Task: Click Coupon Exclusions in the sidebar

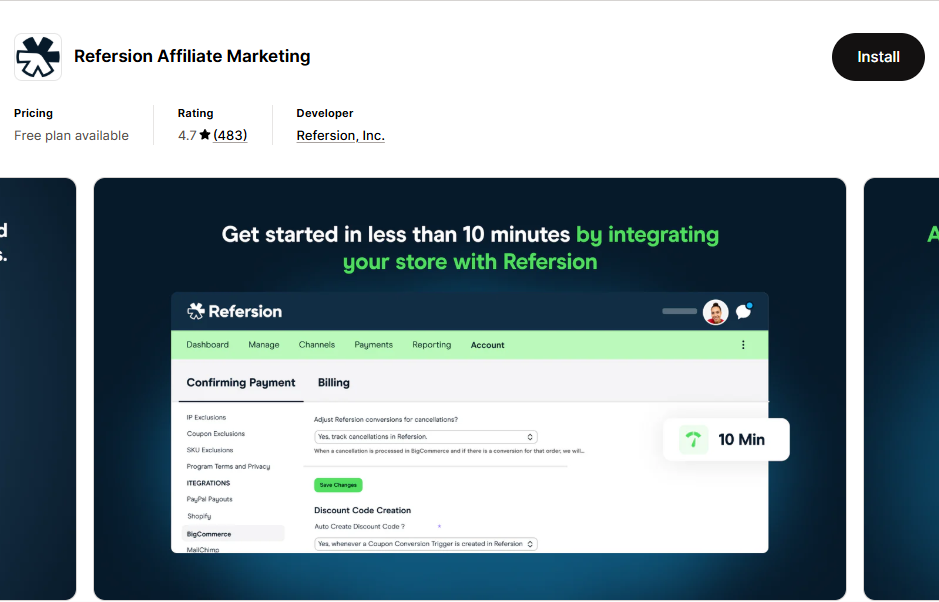Action: (x=216, y=434)
